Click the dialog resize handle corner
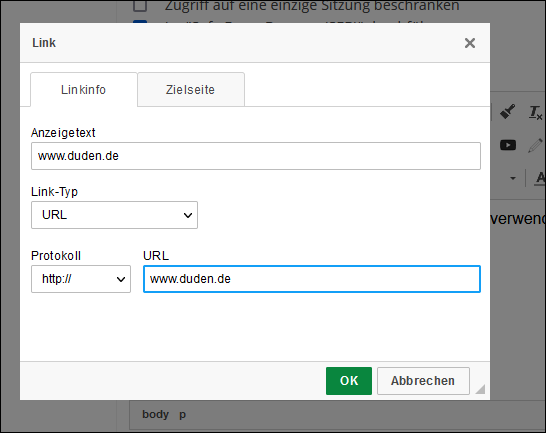Screen dimensions: 546x433 (480, 389)
